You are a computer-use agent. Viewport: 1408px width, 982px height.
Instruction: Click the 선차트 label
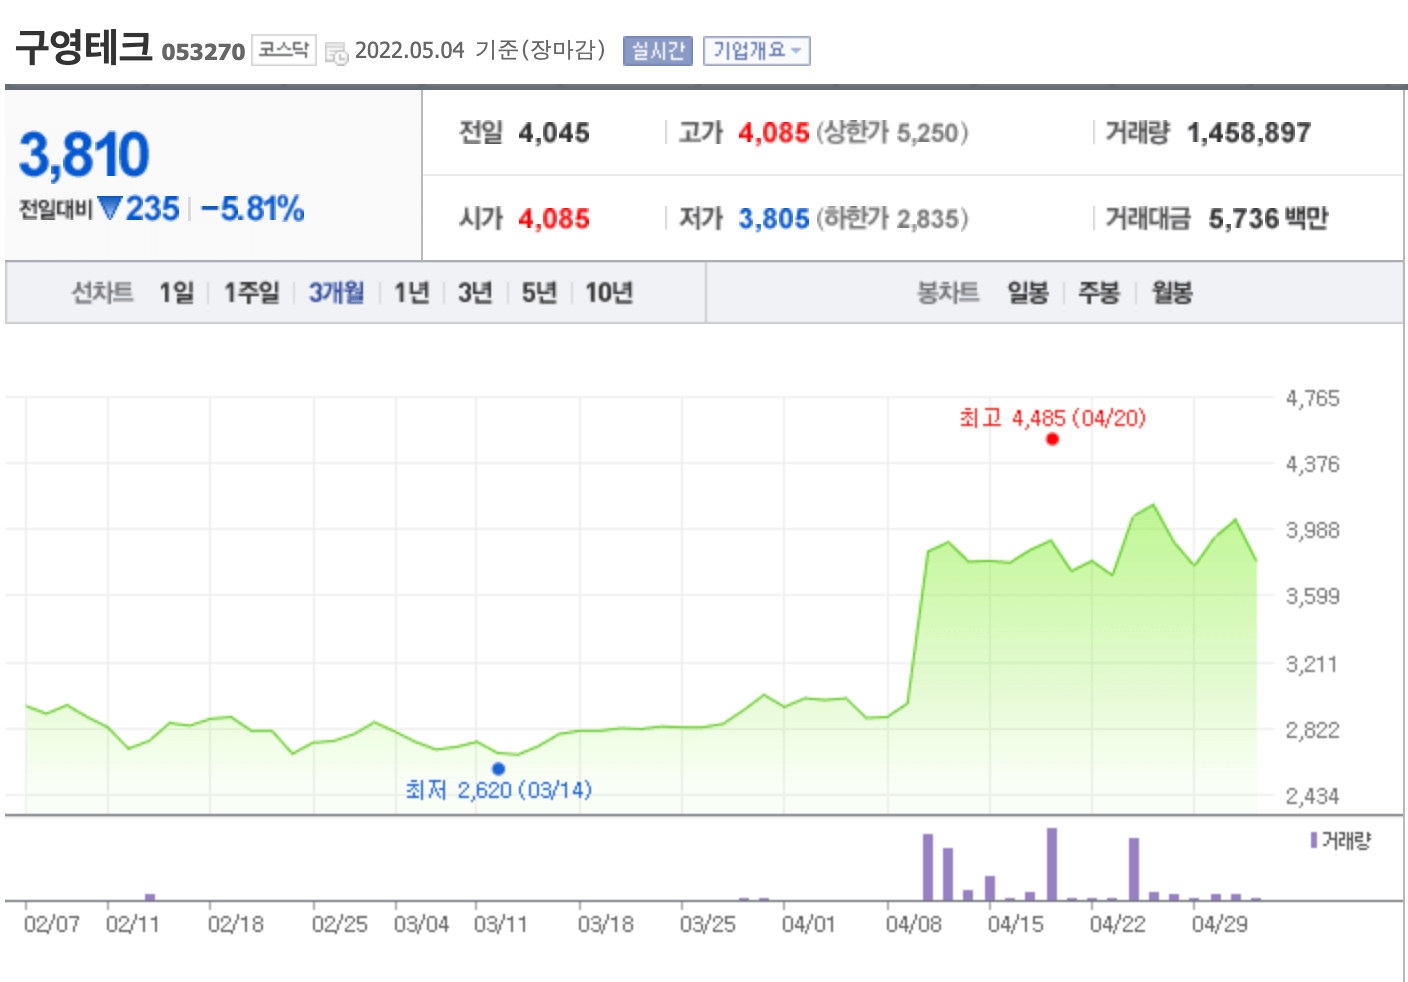coord(102,293)
